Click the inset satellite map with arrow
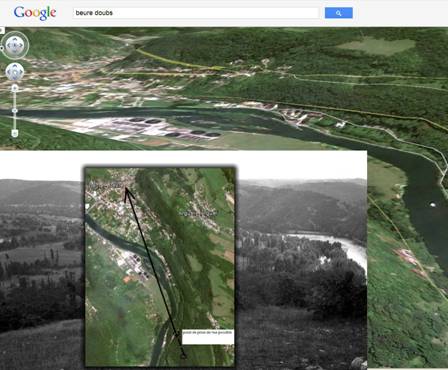448x370 pixels. click(x=160, y=267)
